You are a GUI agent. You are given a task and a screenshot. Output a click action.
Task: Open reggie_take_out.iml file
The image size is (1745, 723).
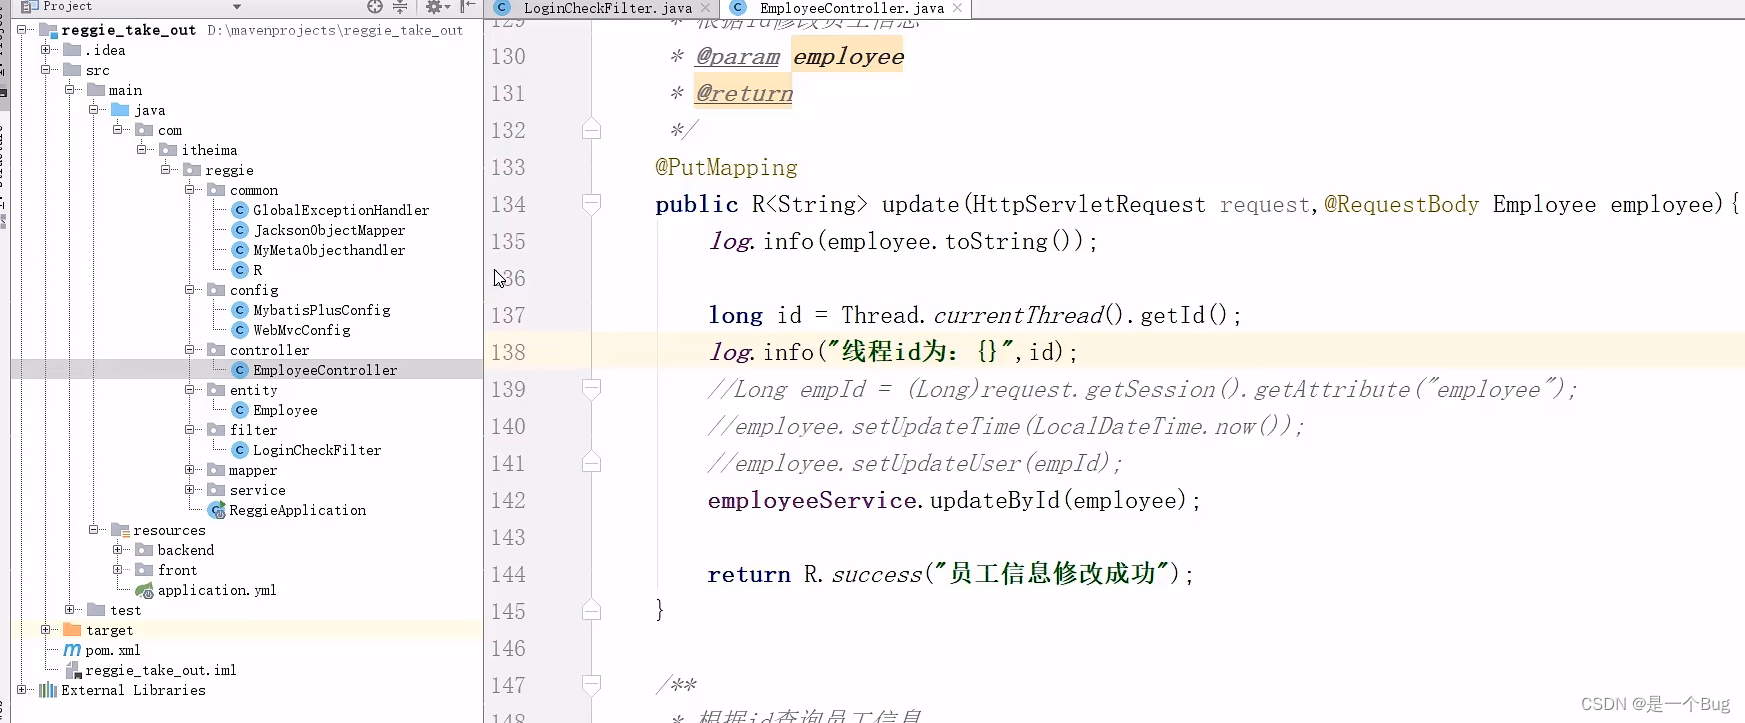pyautogui.click(x=161, y=670)
